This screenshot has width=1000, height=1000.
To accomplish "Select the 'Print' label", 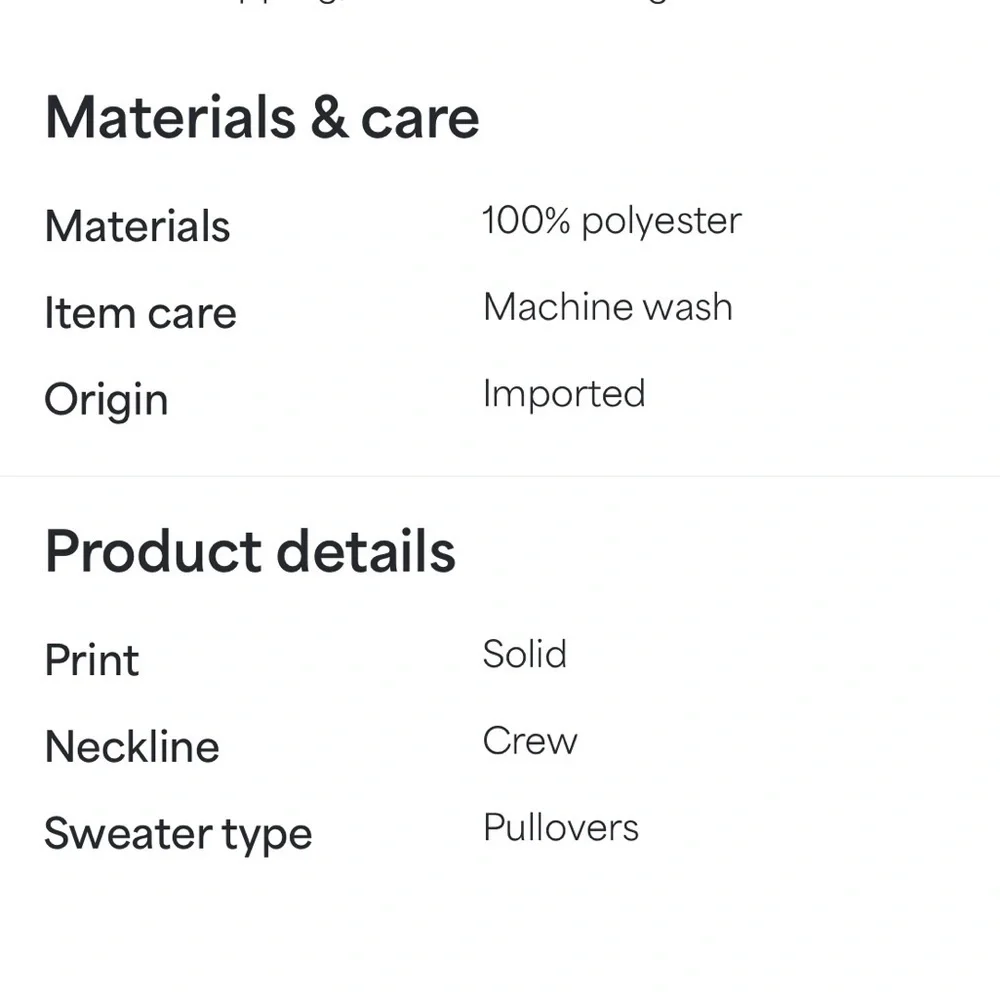I will 92,660.
